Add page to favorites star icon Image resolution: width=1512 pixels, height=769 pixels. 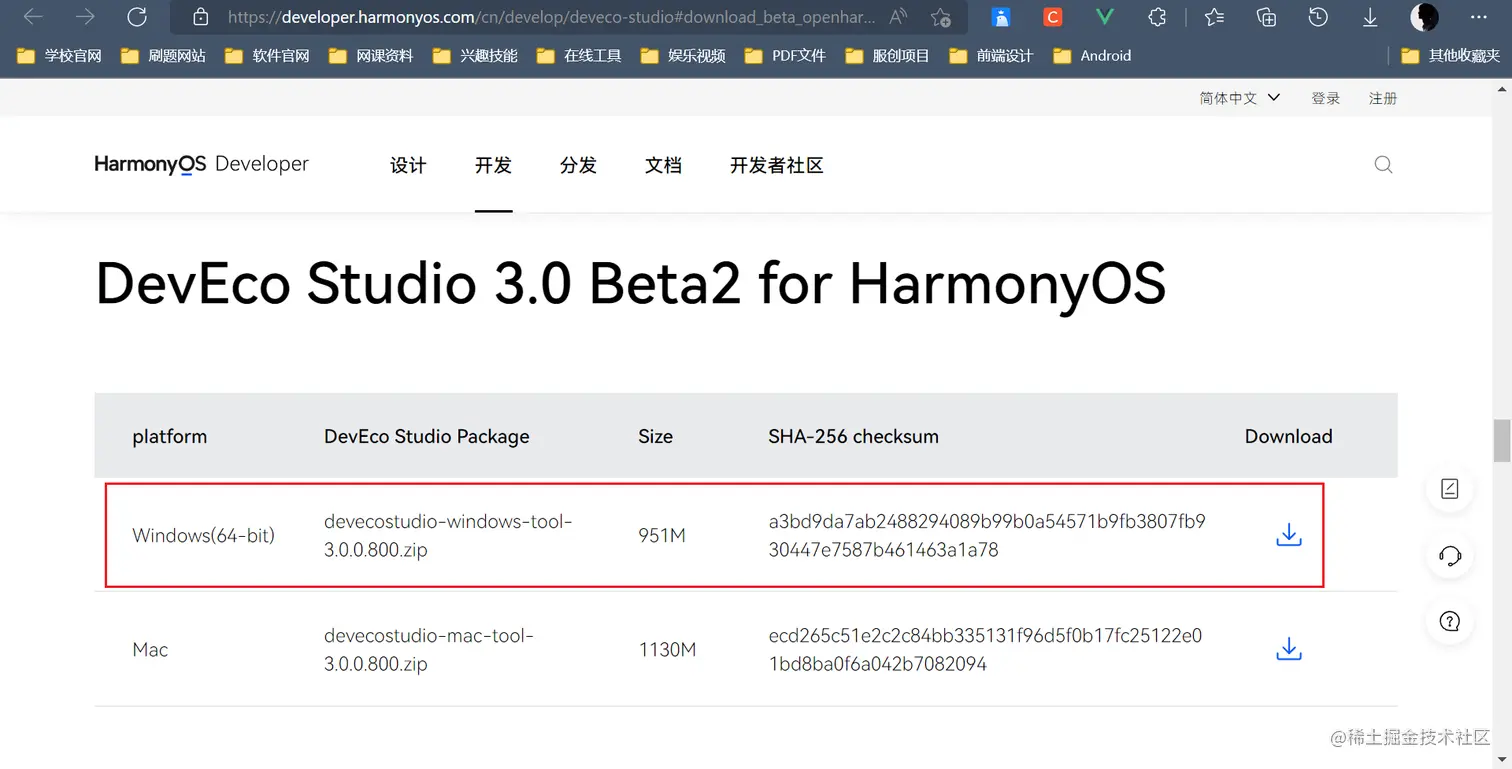[x=941, y=17]
